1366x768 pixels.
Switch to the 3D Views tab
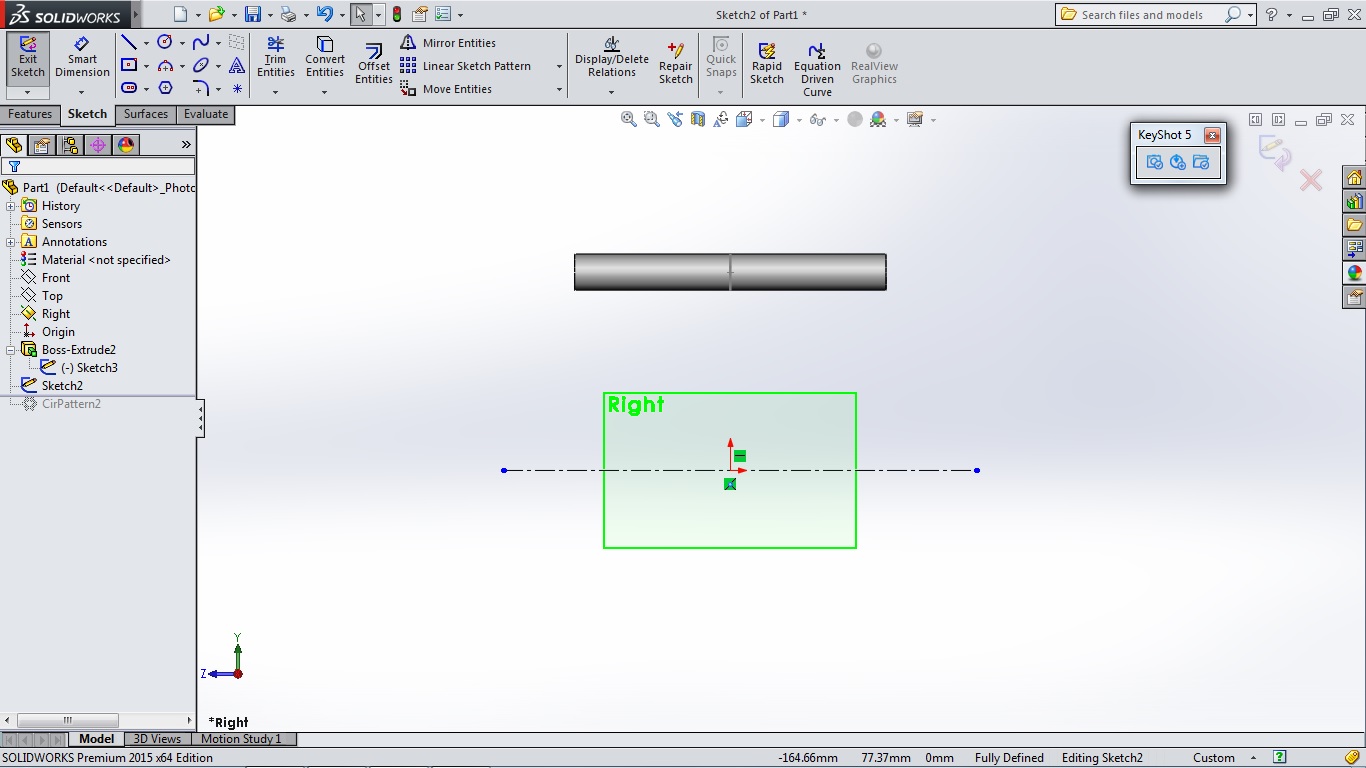pyautogui.click(x=158, y=739)
